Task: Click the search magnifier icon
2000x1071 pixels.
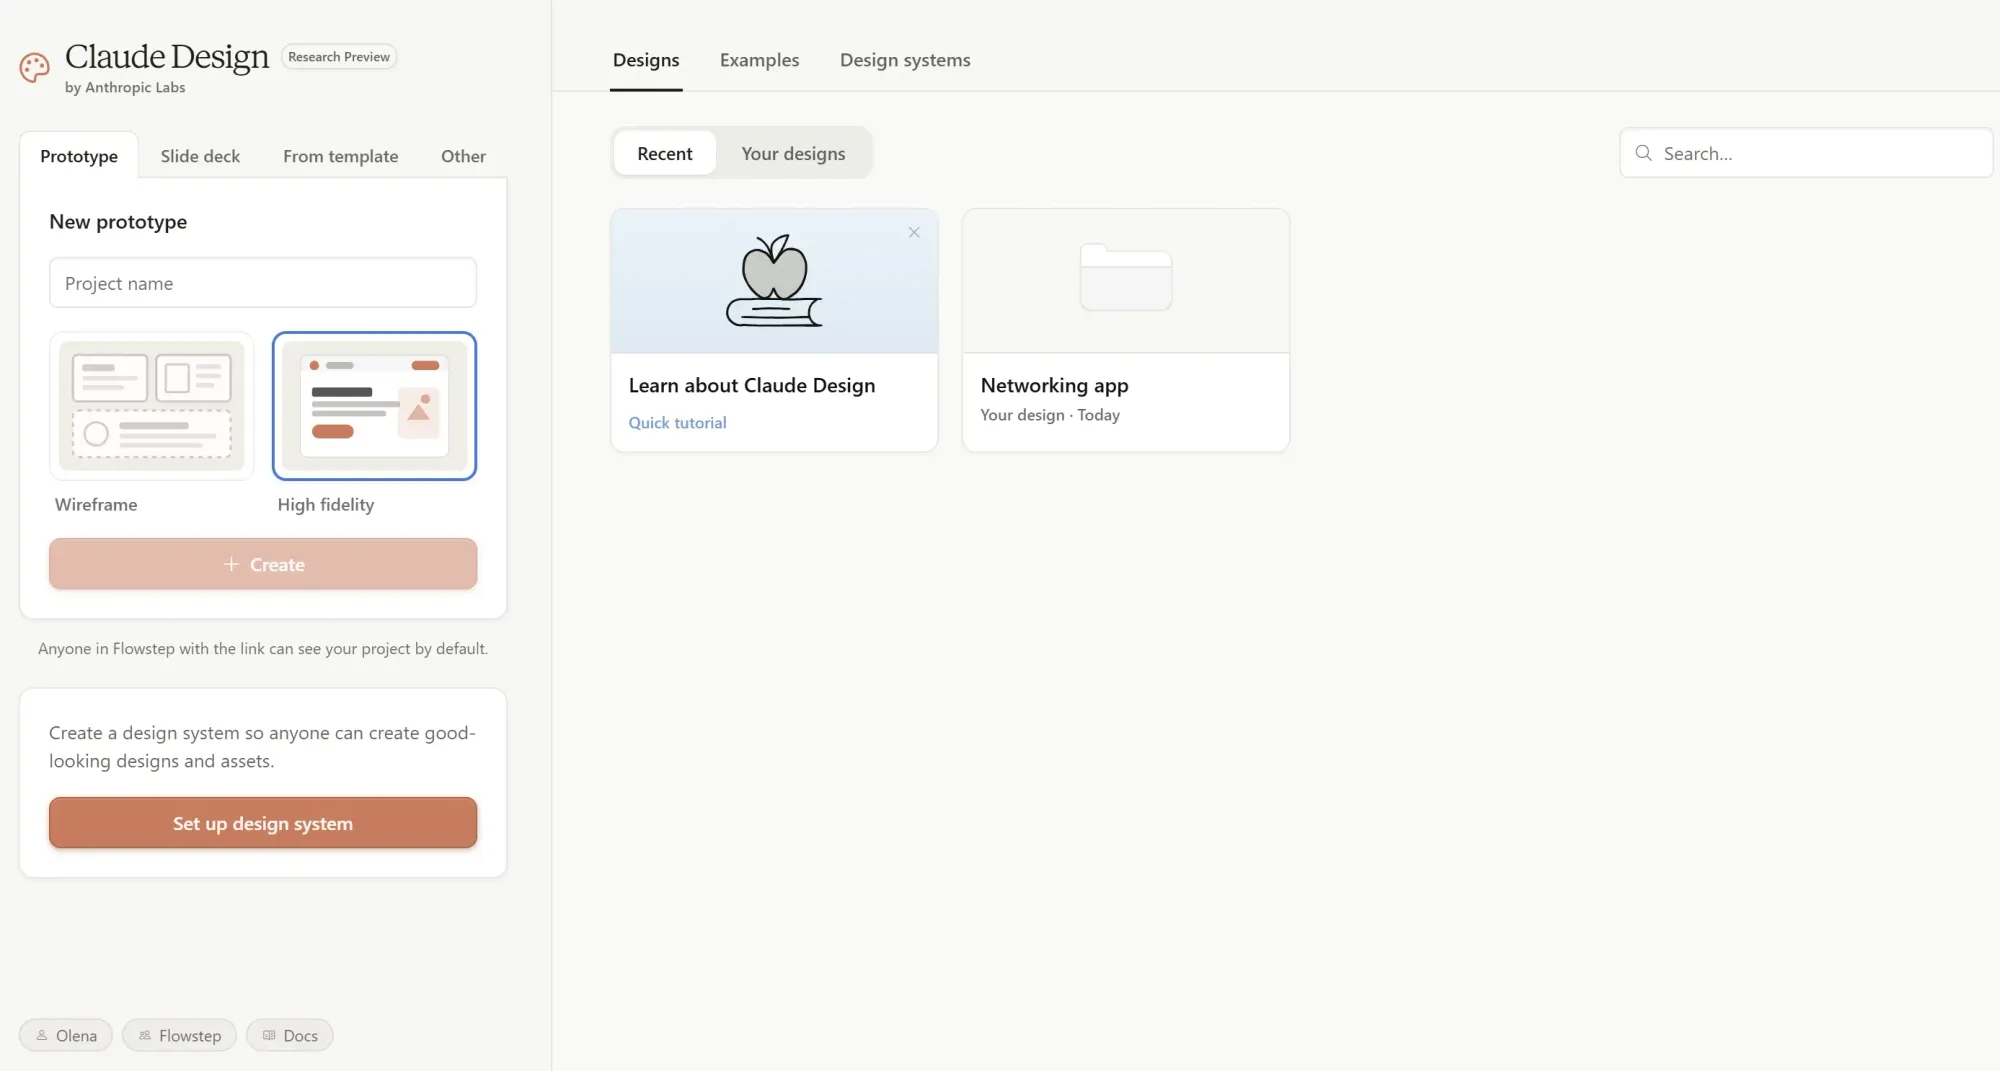Action: click(1643, 153)
